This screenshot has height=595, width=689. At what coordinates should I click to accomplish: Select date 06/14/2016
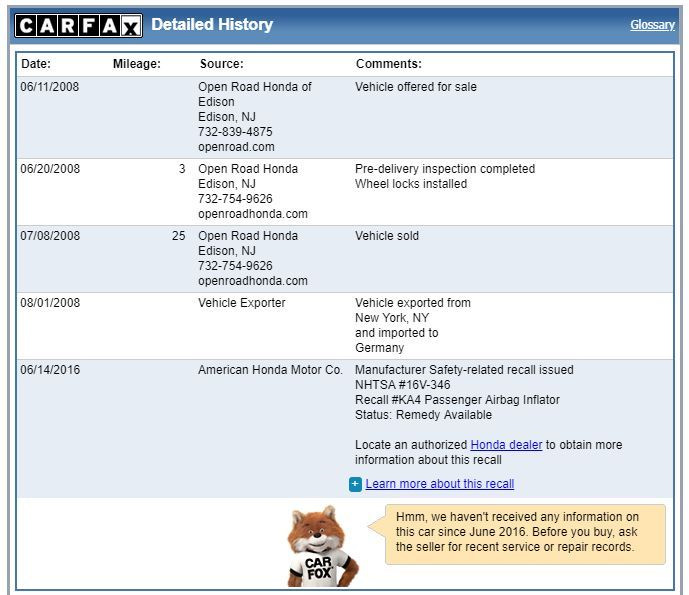[50, 370]
